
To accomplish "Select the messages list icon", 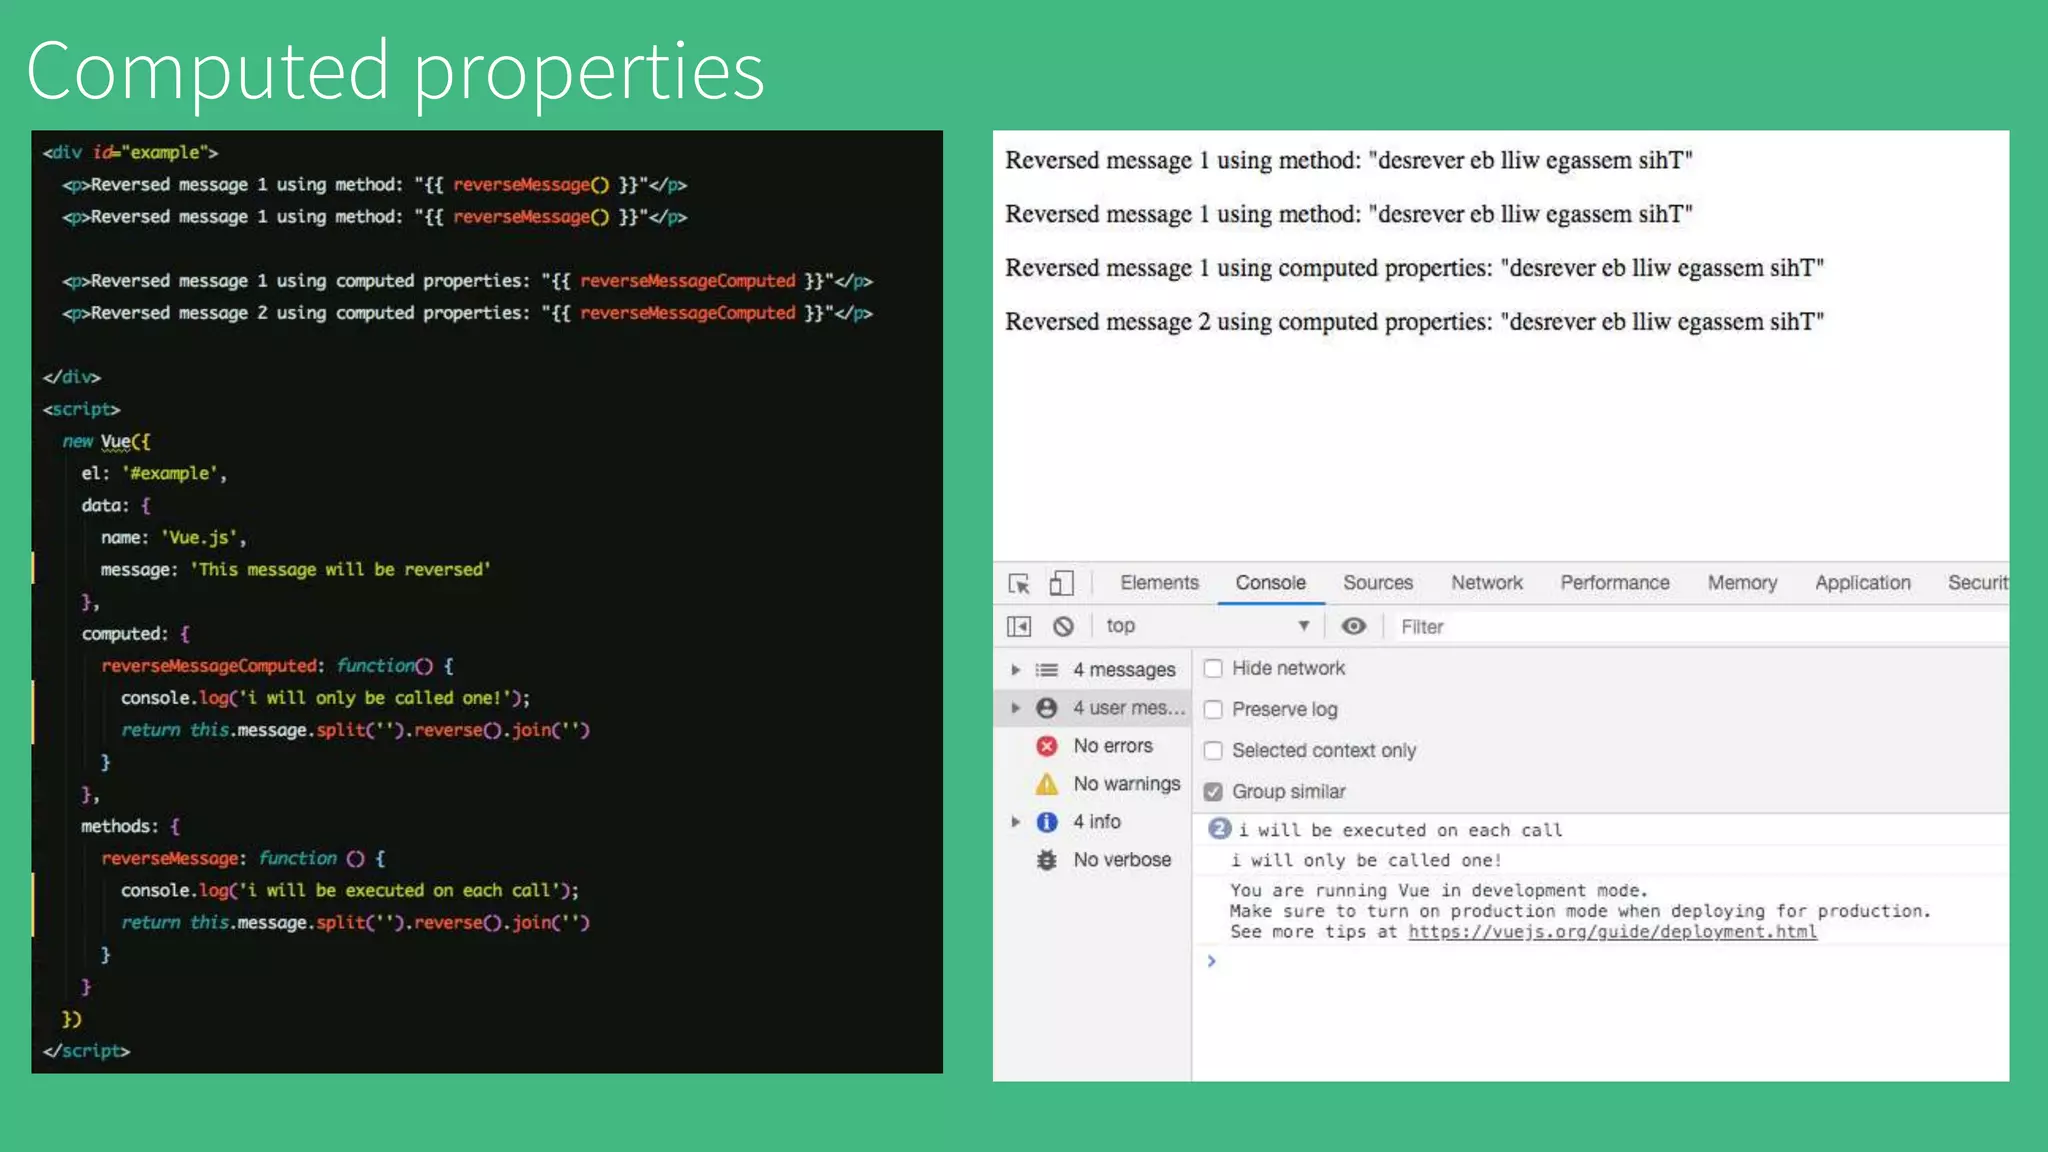I will tap(1047, 670).
